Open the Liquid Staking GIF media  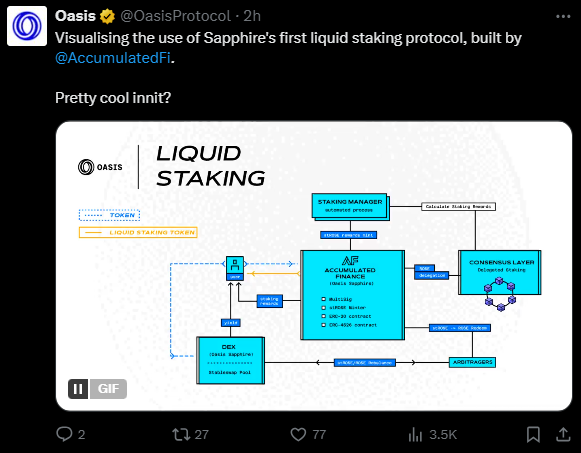[x=314, y=266]
